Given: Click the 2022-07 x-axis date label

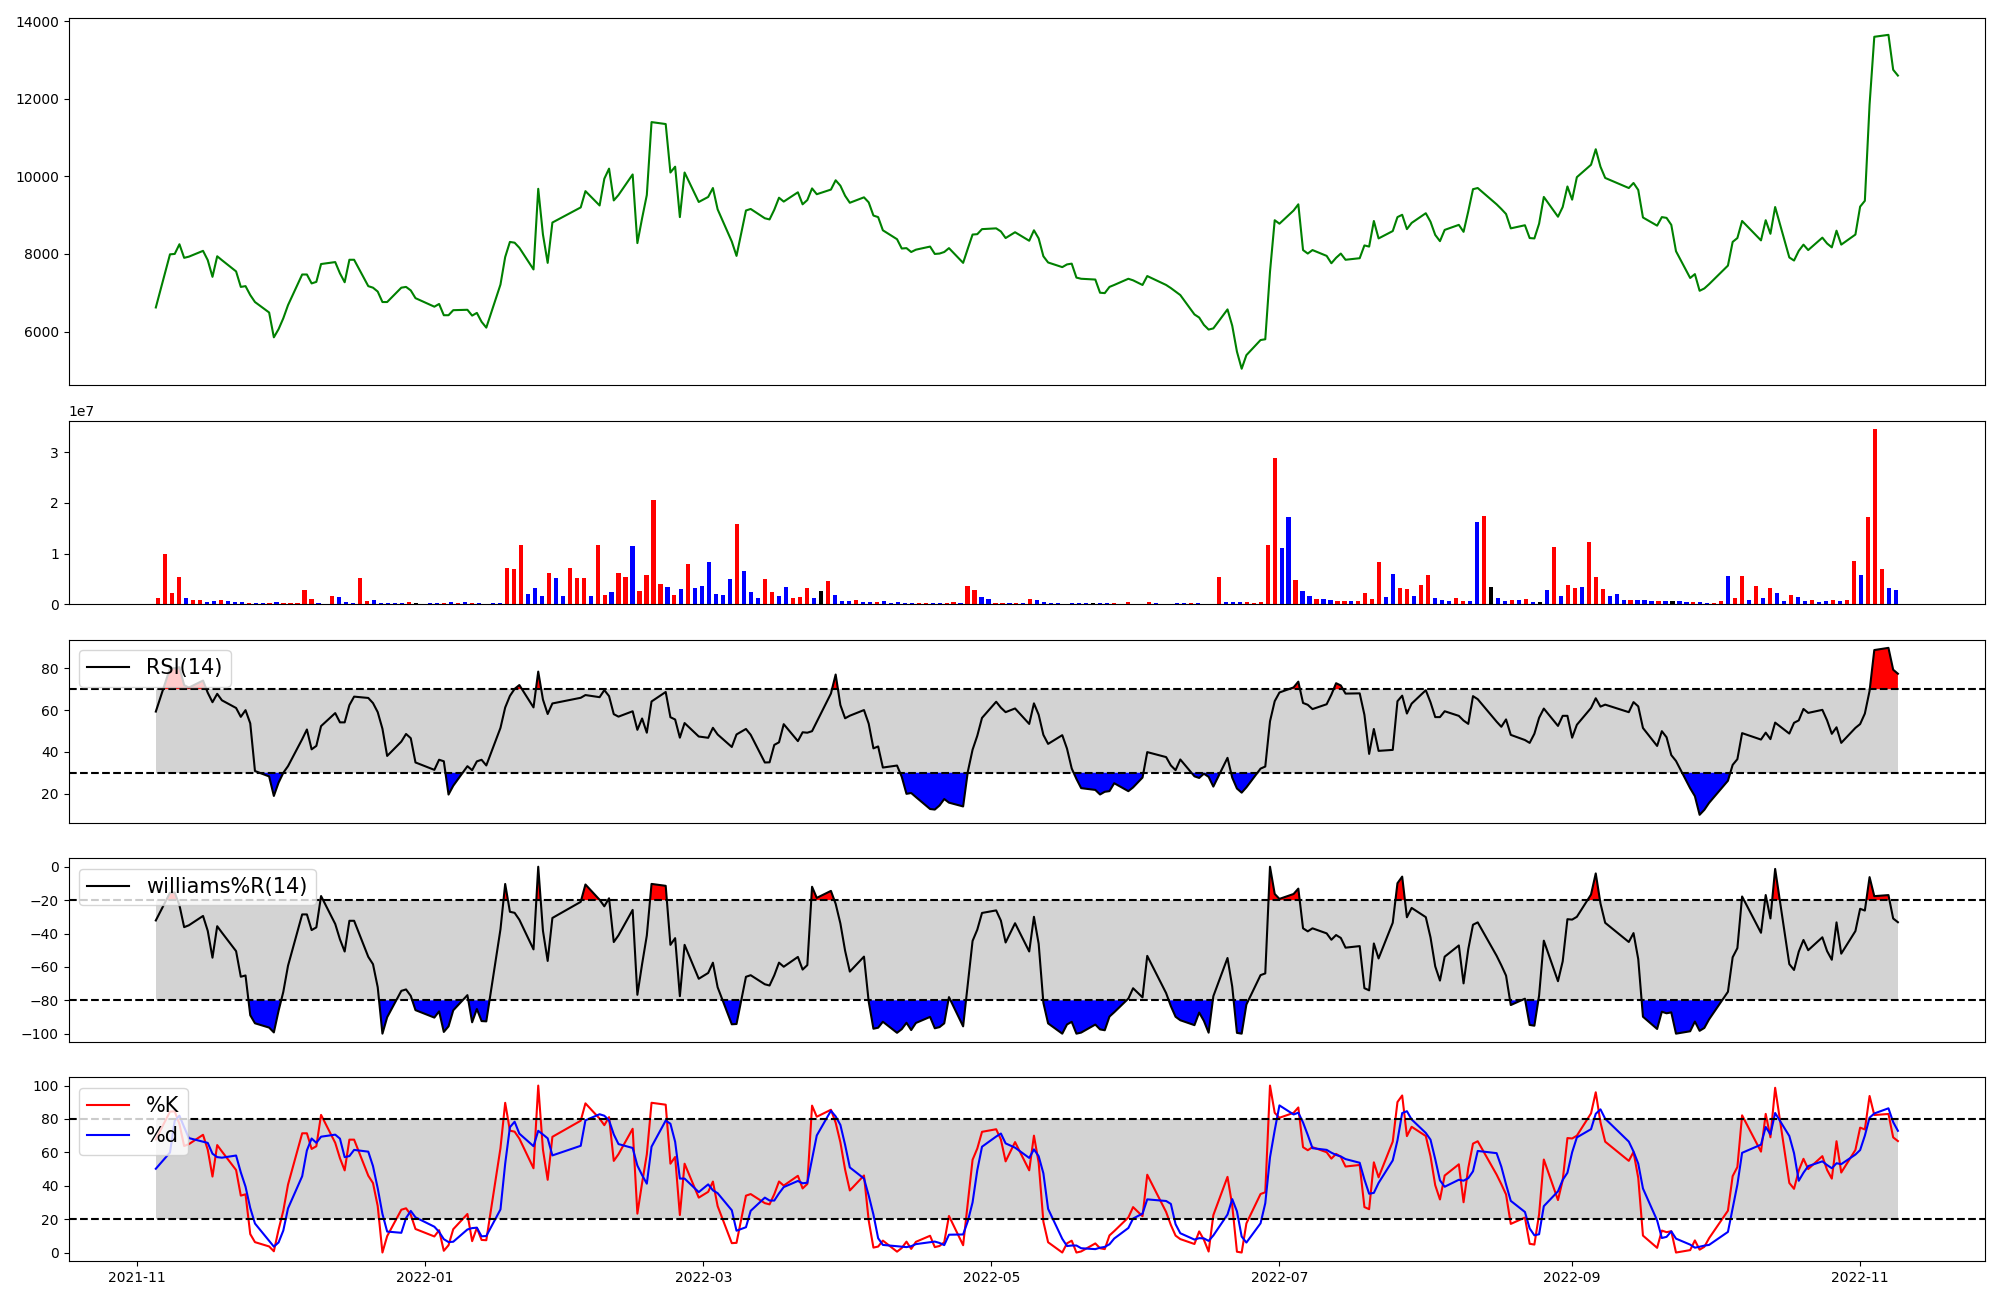Looking at the screenshot, I should point(1279,1277).
